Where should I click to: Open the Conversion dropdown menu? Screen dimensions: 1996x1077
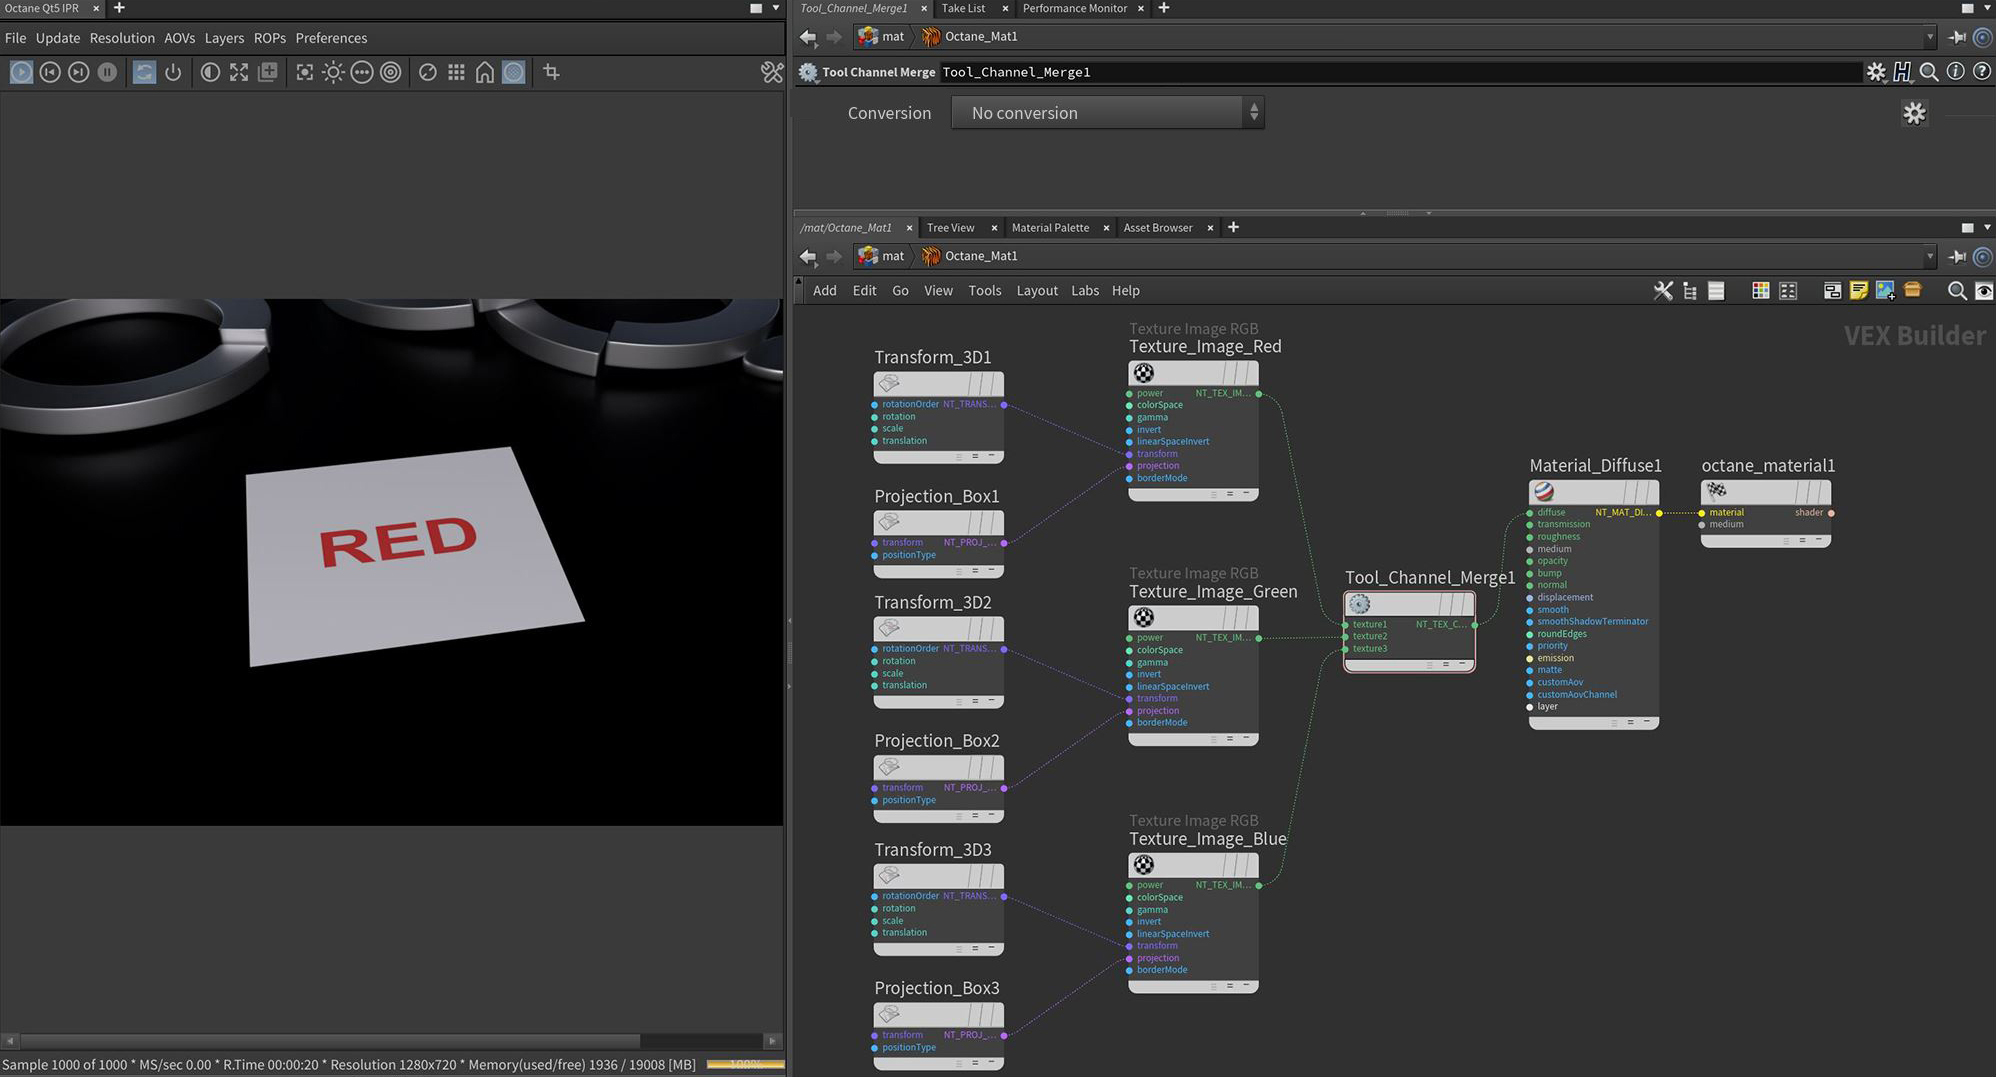pyautogui.click(x=1107, y=113)
